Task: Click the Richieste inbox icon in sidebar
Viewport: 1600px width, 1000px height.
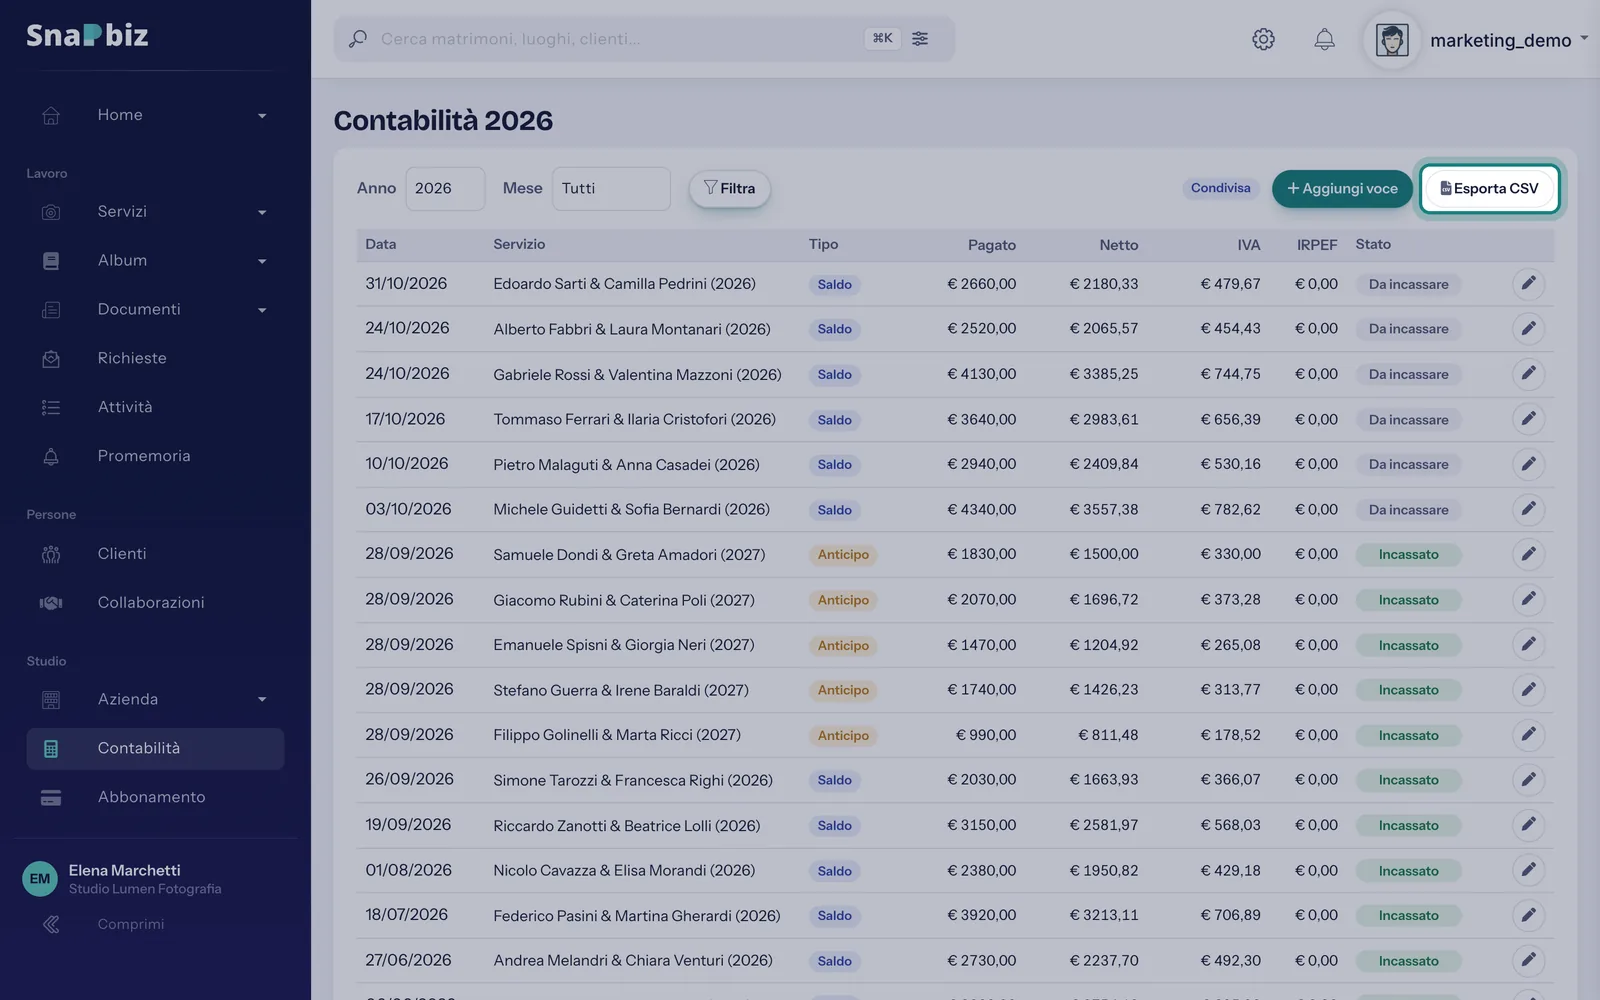Action: click(x=51, y=358)
